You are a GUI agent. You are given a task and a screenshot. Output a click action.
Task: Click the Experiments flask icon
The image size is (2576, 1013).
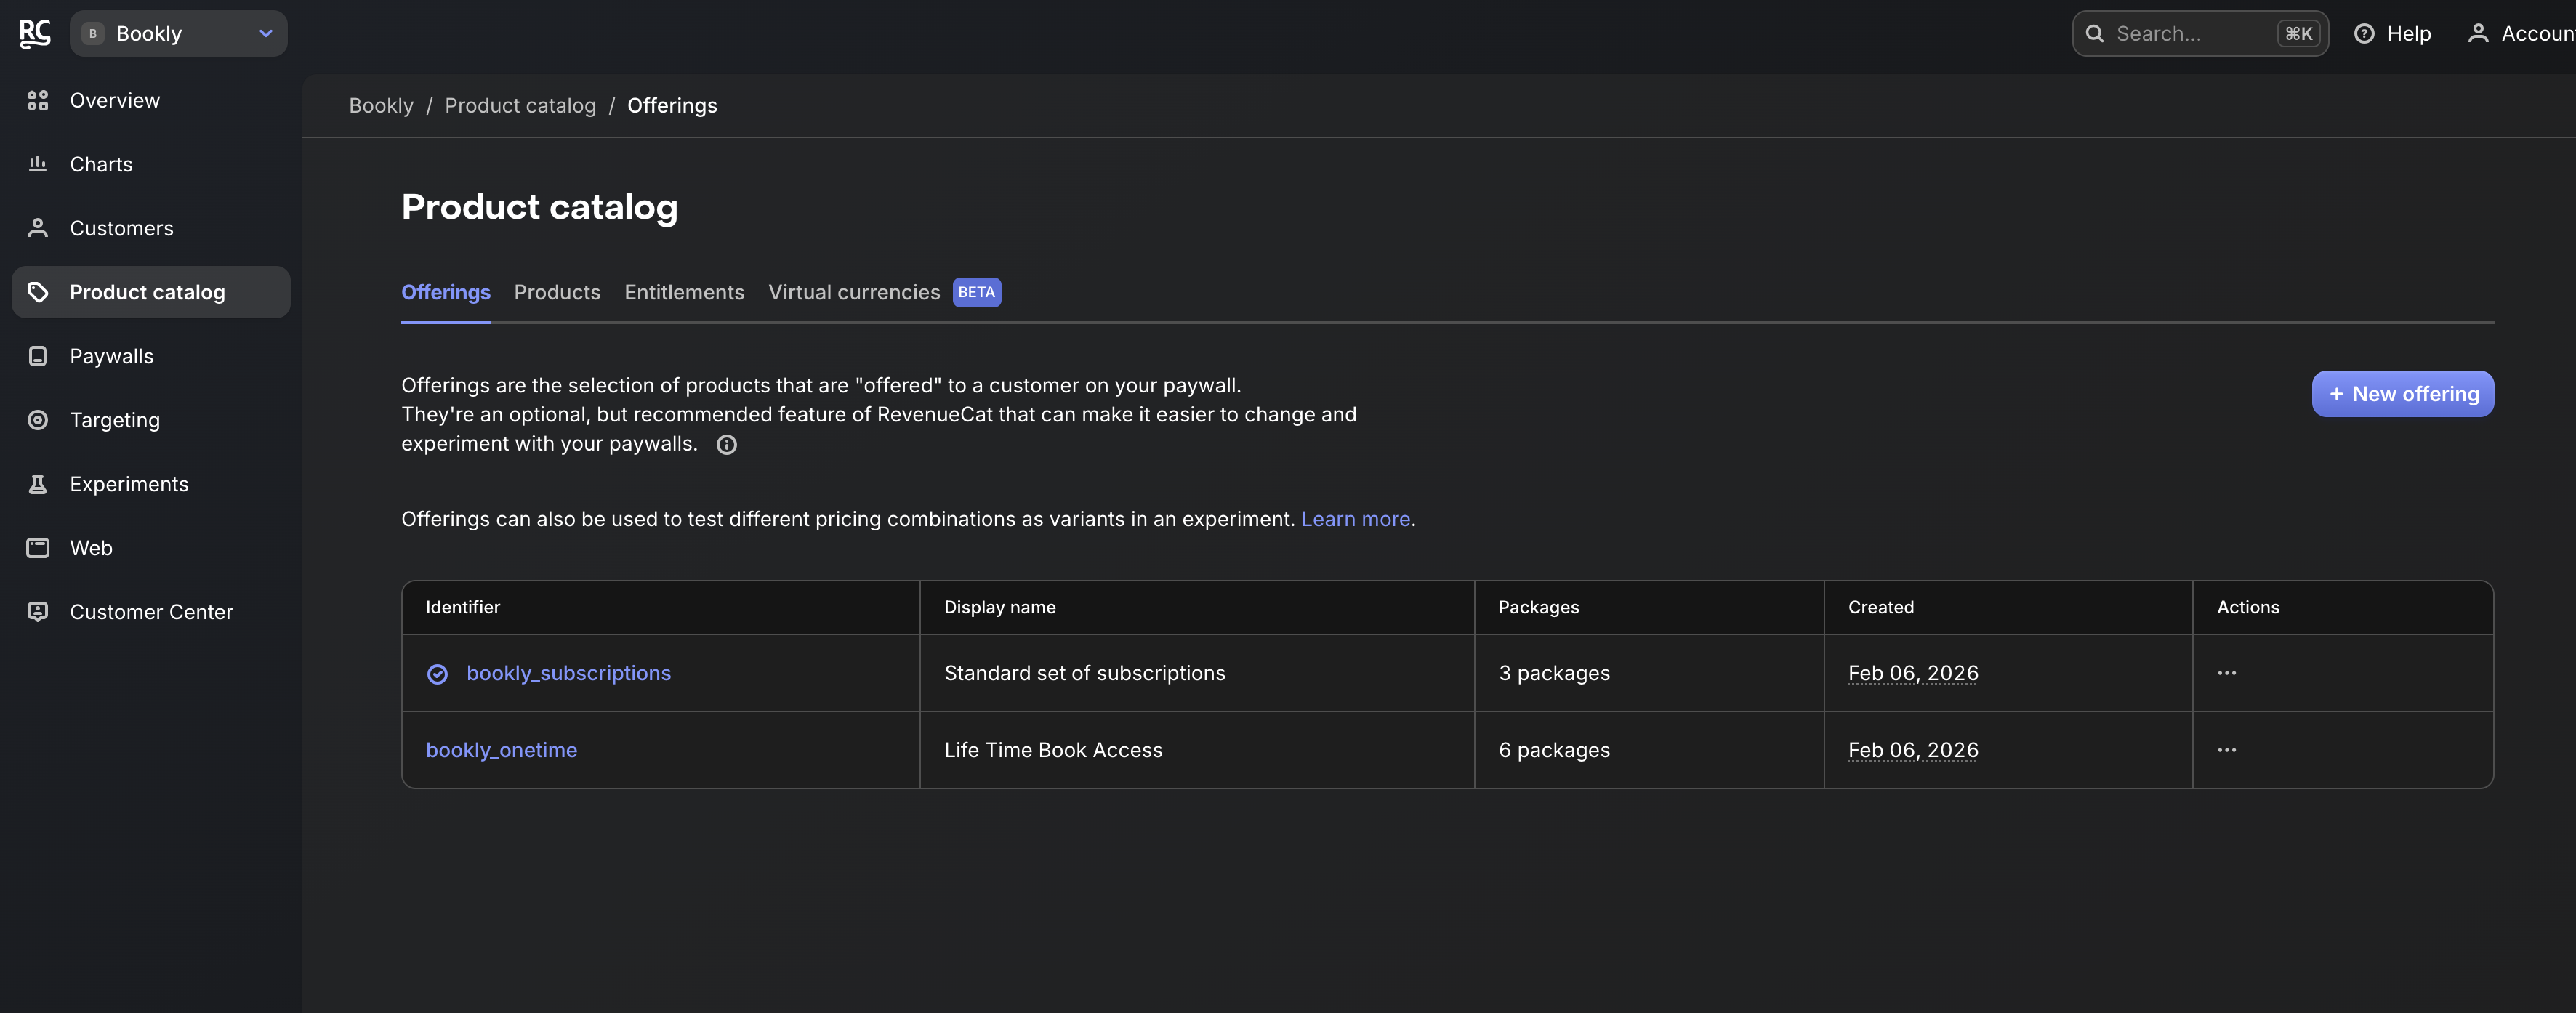[38, 484]
